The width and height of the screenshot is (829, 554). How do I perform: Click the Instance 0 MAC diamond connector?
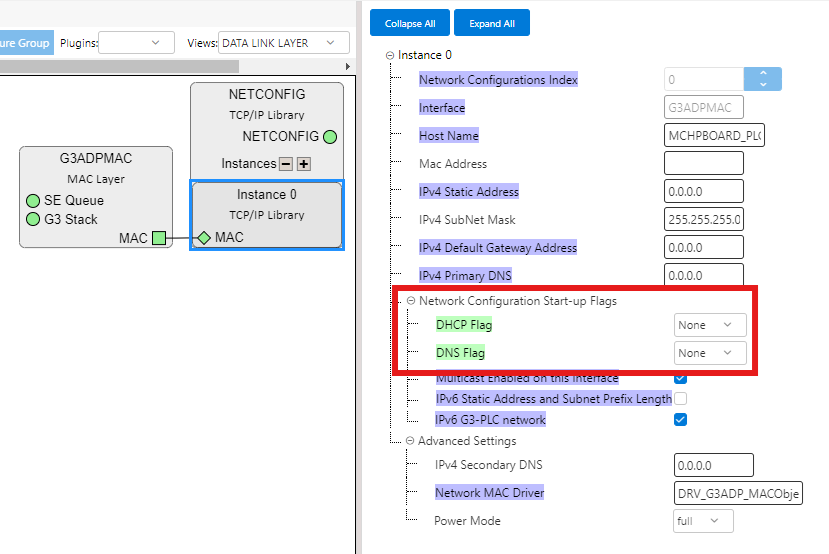click(x=203, y=238)
